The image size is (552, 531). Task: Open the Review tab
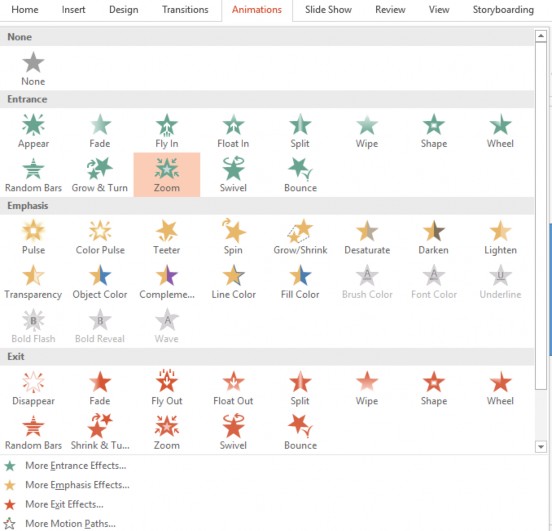coord(390,10)
